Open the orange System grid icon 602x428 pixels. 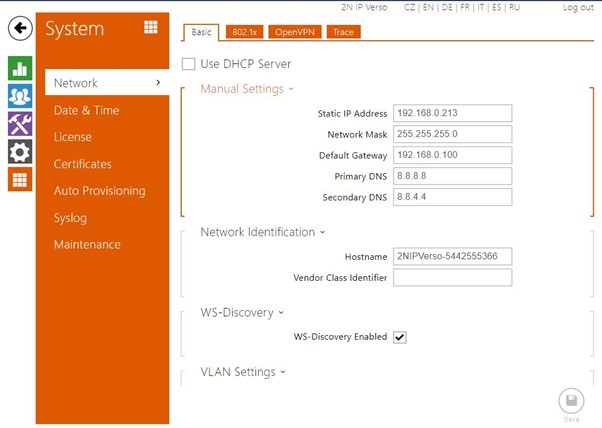pyautogui.click(x=20, y=179)
